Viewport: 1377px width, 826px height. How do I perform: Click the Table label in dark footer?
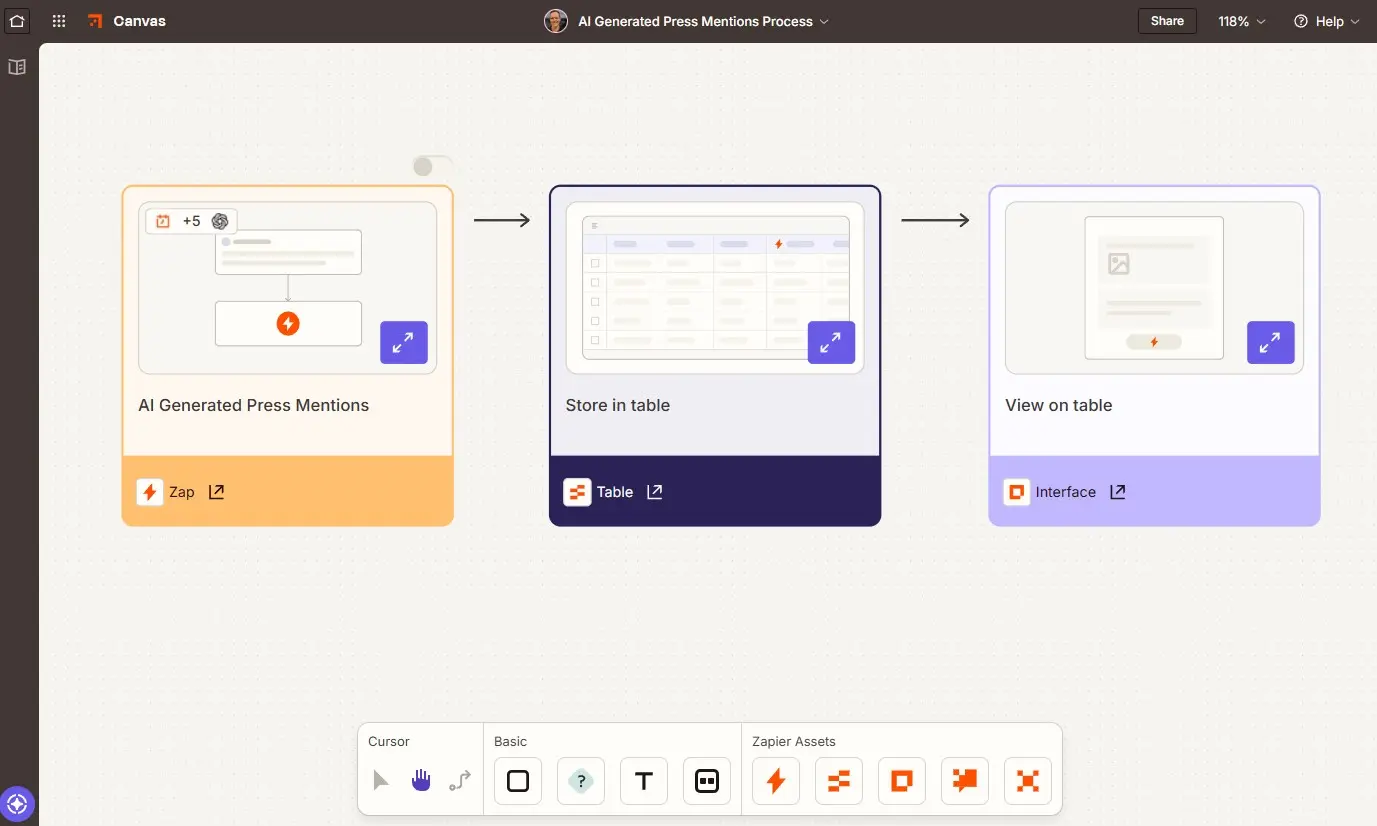point(615,492)
